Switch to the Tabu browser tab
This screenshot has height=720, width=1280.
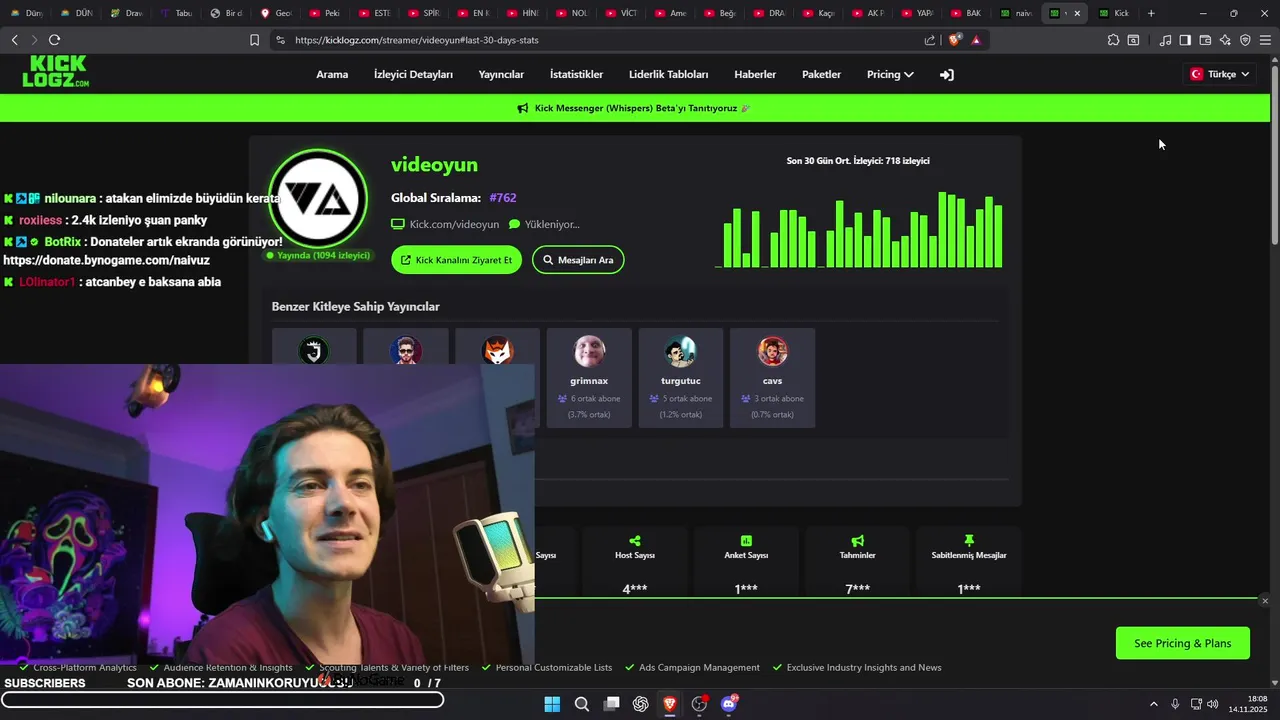[x=176, y=13]
